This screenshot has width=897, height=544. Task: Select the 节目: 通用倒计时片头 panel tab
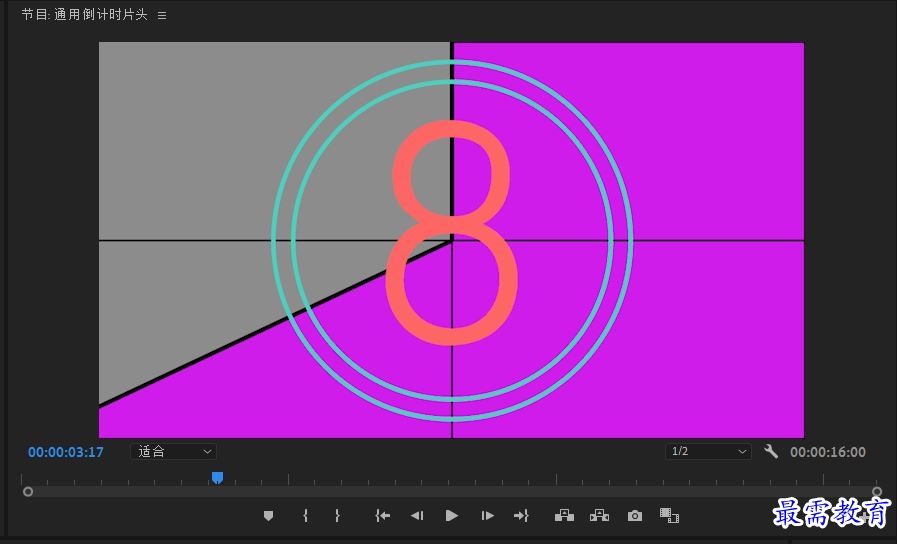tap(85, 15)
